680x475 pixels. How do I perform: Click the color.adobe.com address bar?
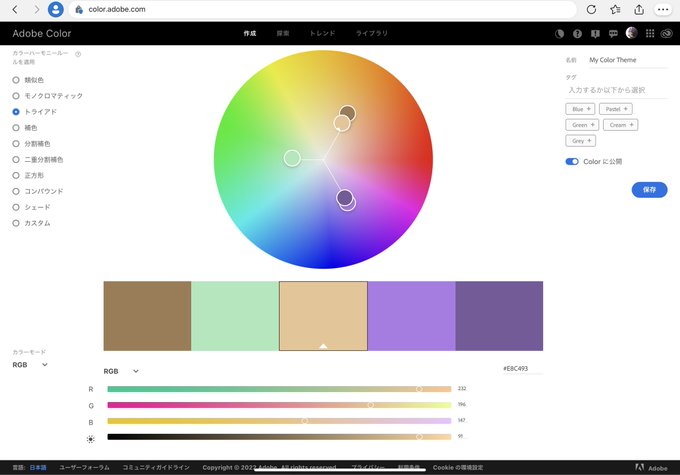coord(322,9)
